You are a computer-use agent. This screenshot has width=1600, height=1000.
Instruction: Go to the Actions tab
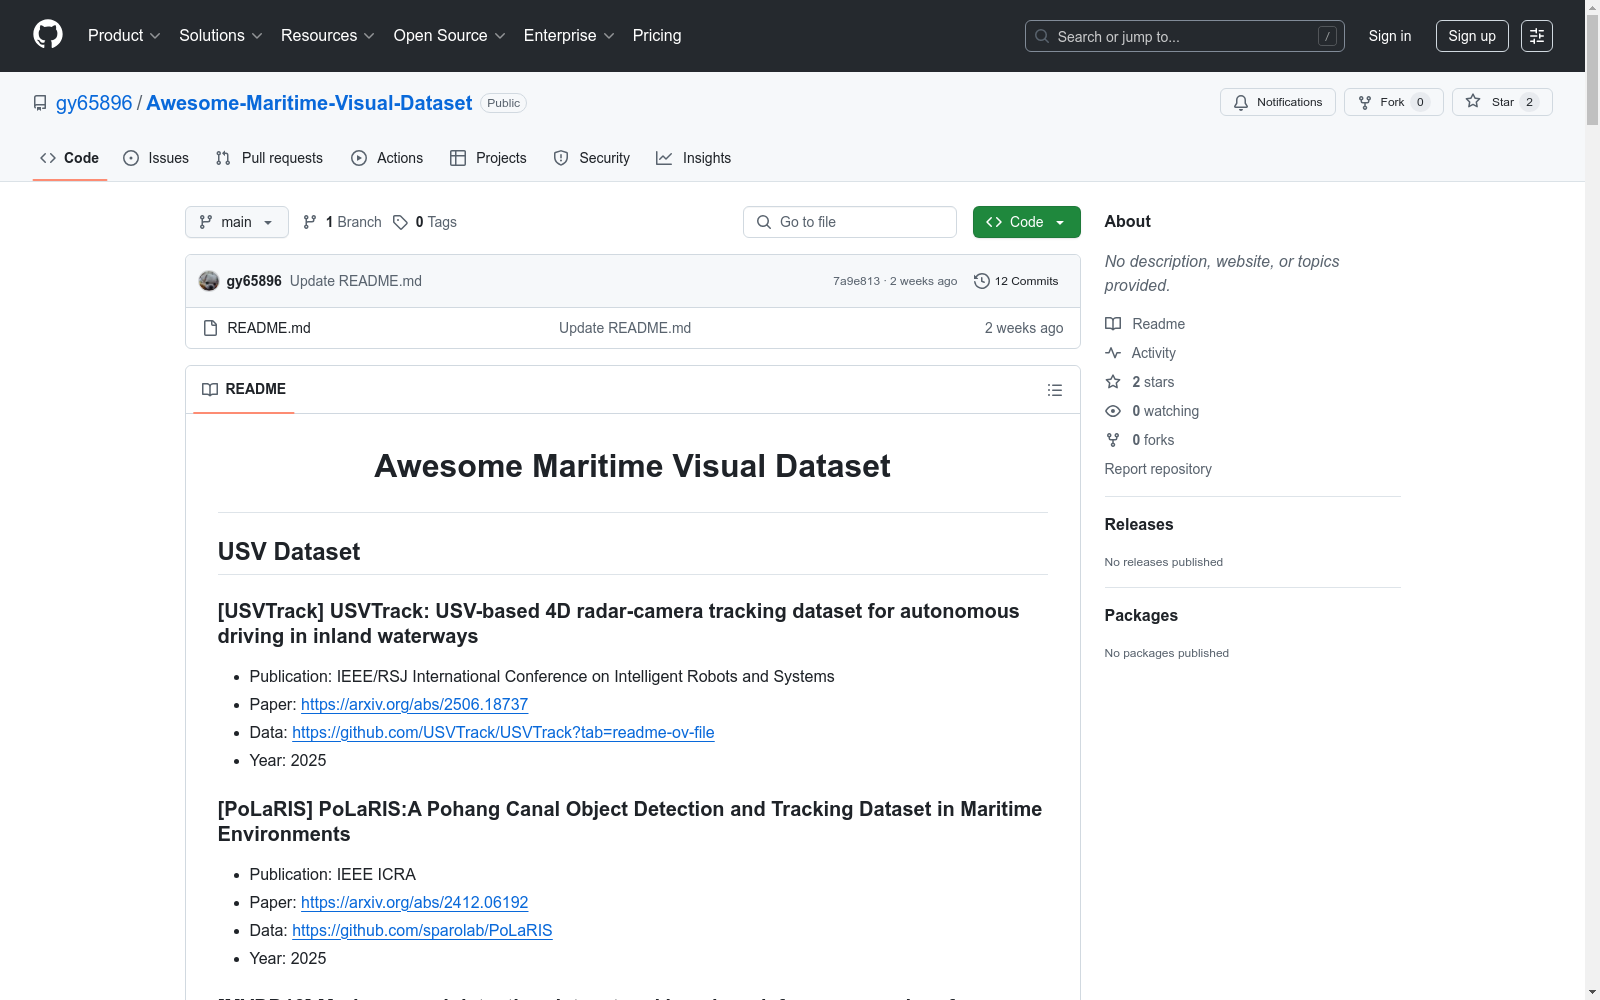point(387,158)
